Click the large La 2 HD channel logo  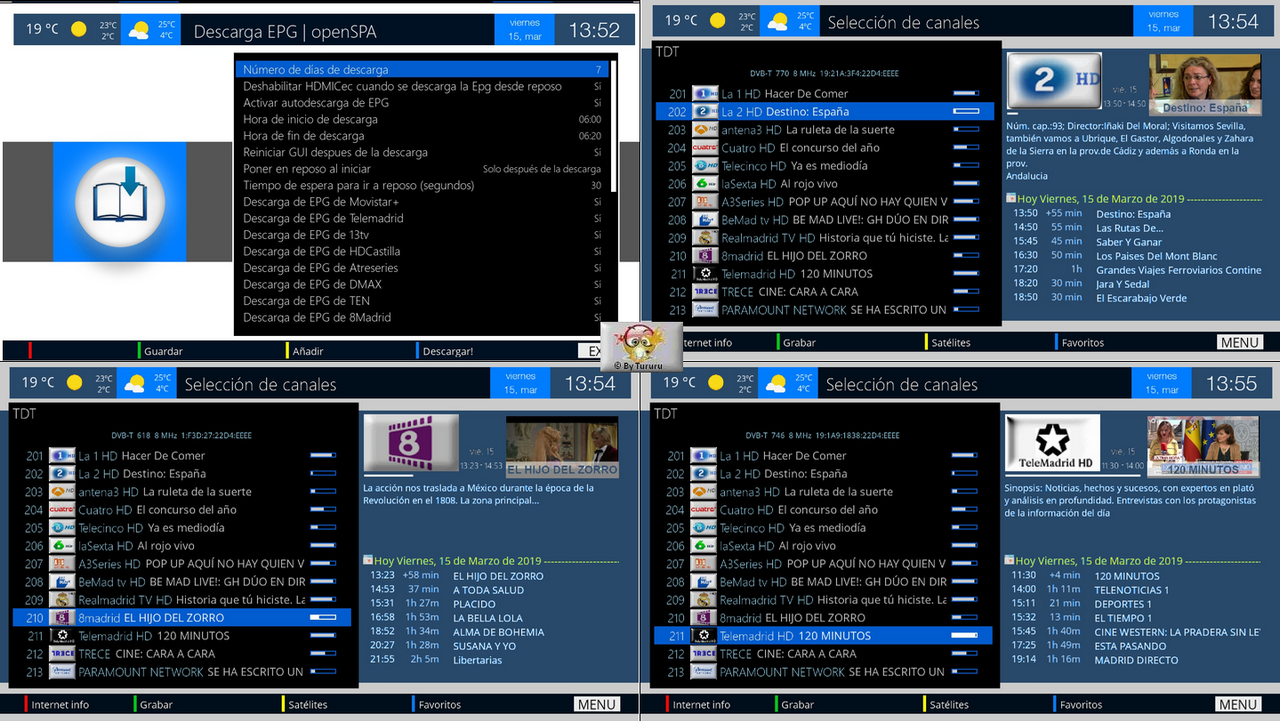(1053, 81)
